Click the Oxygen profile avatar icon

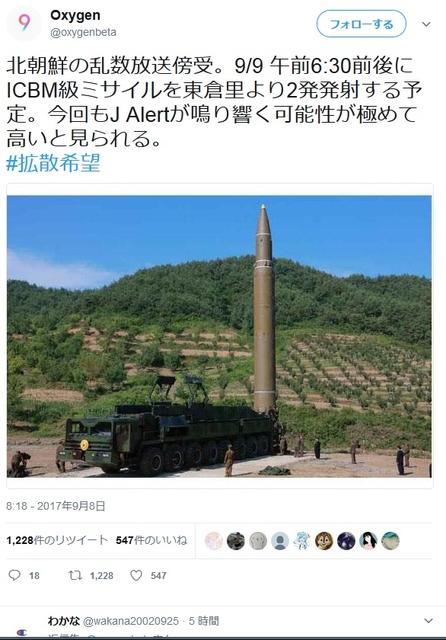coord(24,23)
